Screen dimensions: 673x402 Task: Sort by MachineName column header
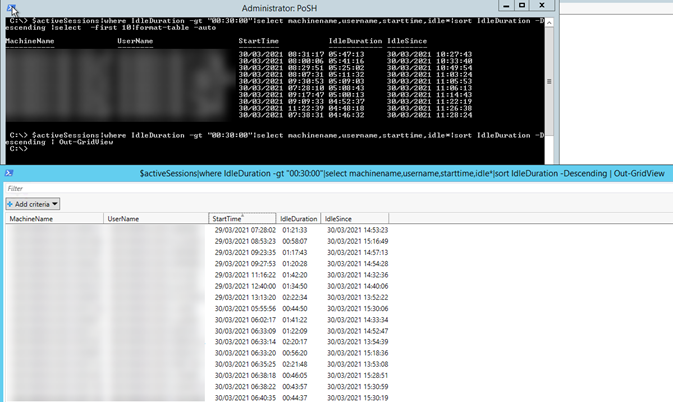click(x=54, y=218)
